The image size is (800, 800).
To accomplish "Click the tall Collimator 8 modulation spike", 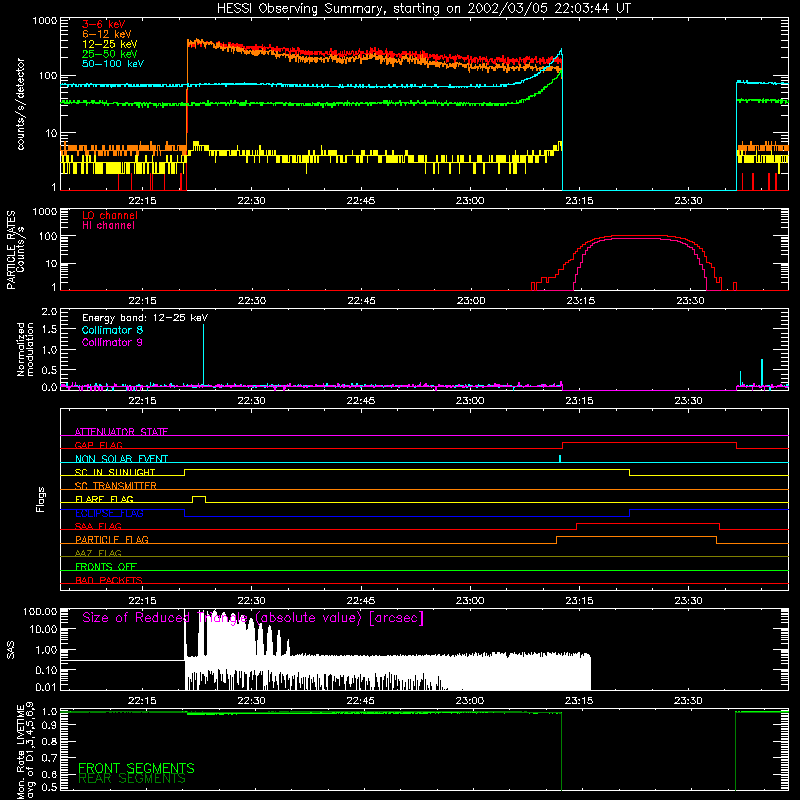I will pos(204,355).
